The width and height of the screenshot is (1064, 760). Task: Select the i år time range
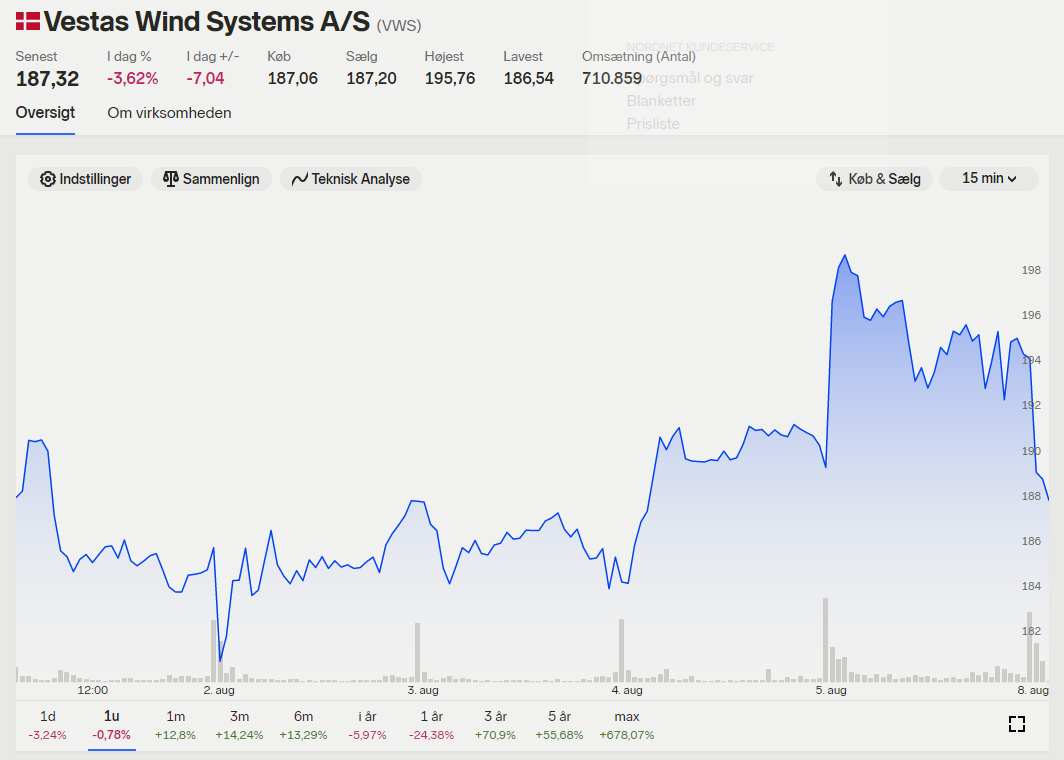[367, 725]
